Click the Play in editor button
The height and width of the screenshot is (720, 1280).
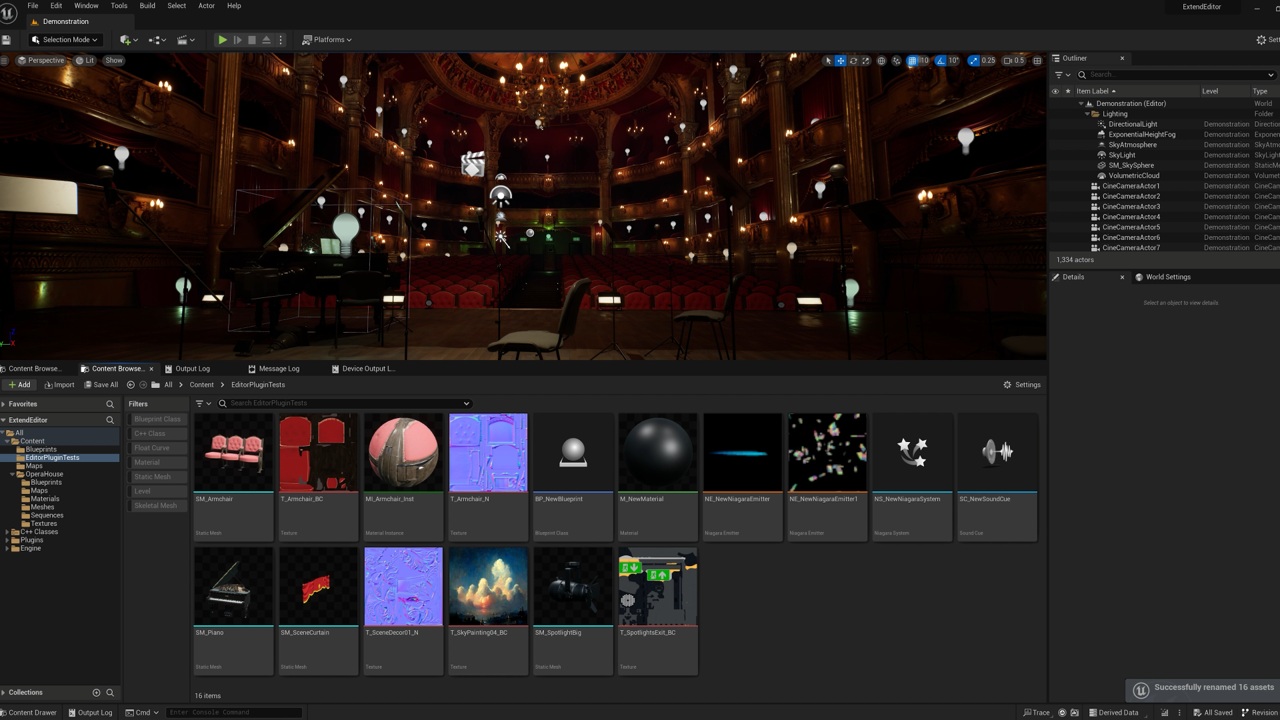pyautogui.click(x=222, y=39)
